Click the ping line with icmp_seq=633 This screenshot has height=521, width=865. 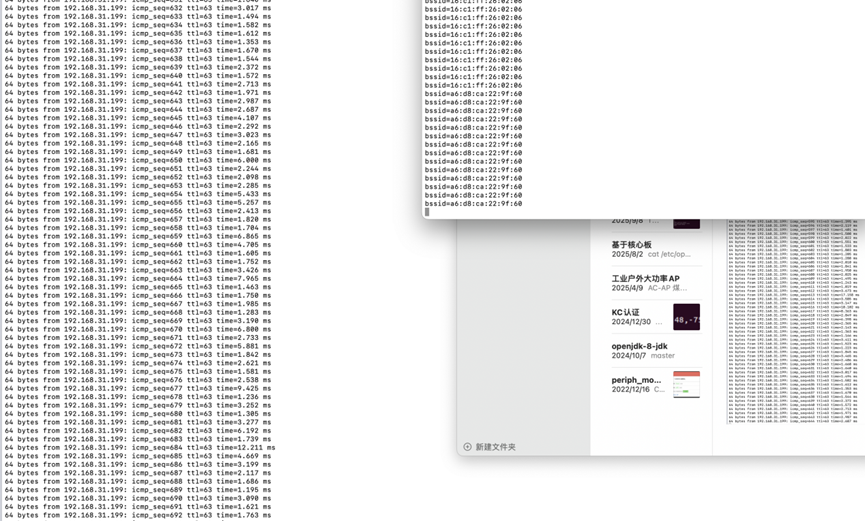[x=138, y=17]
